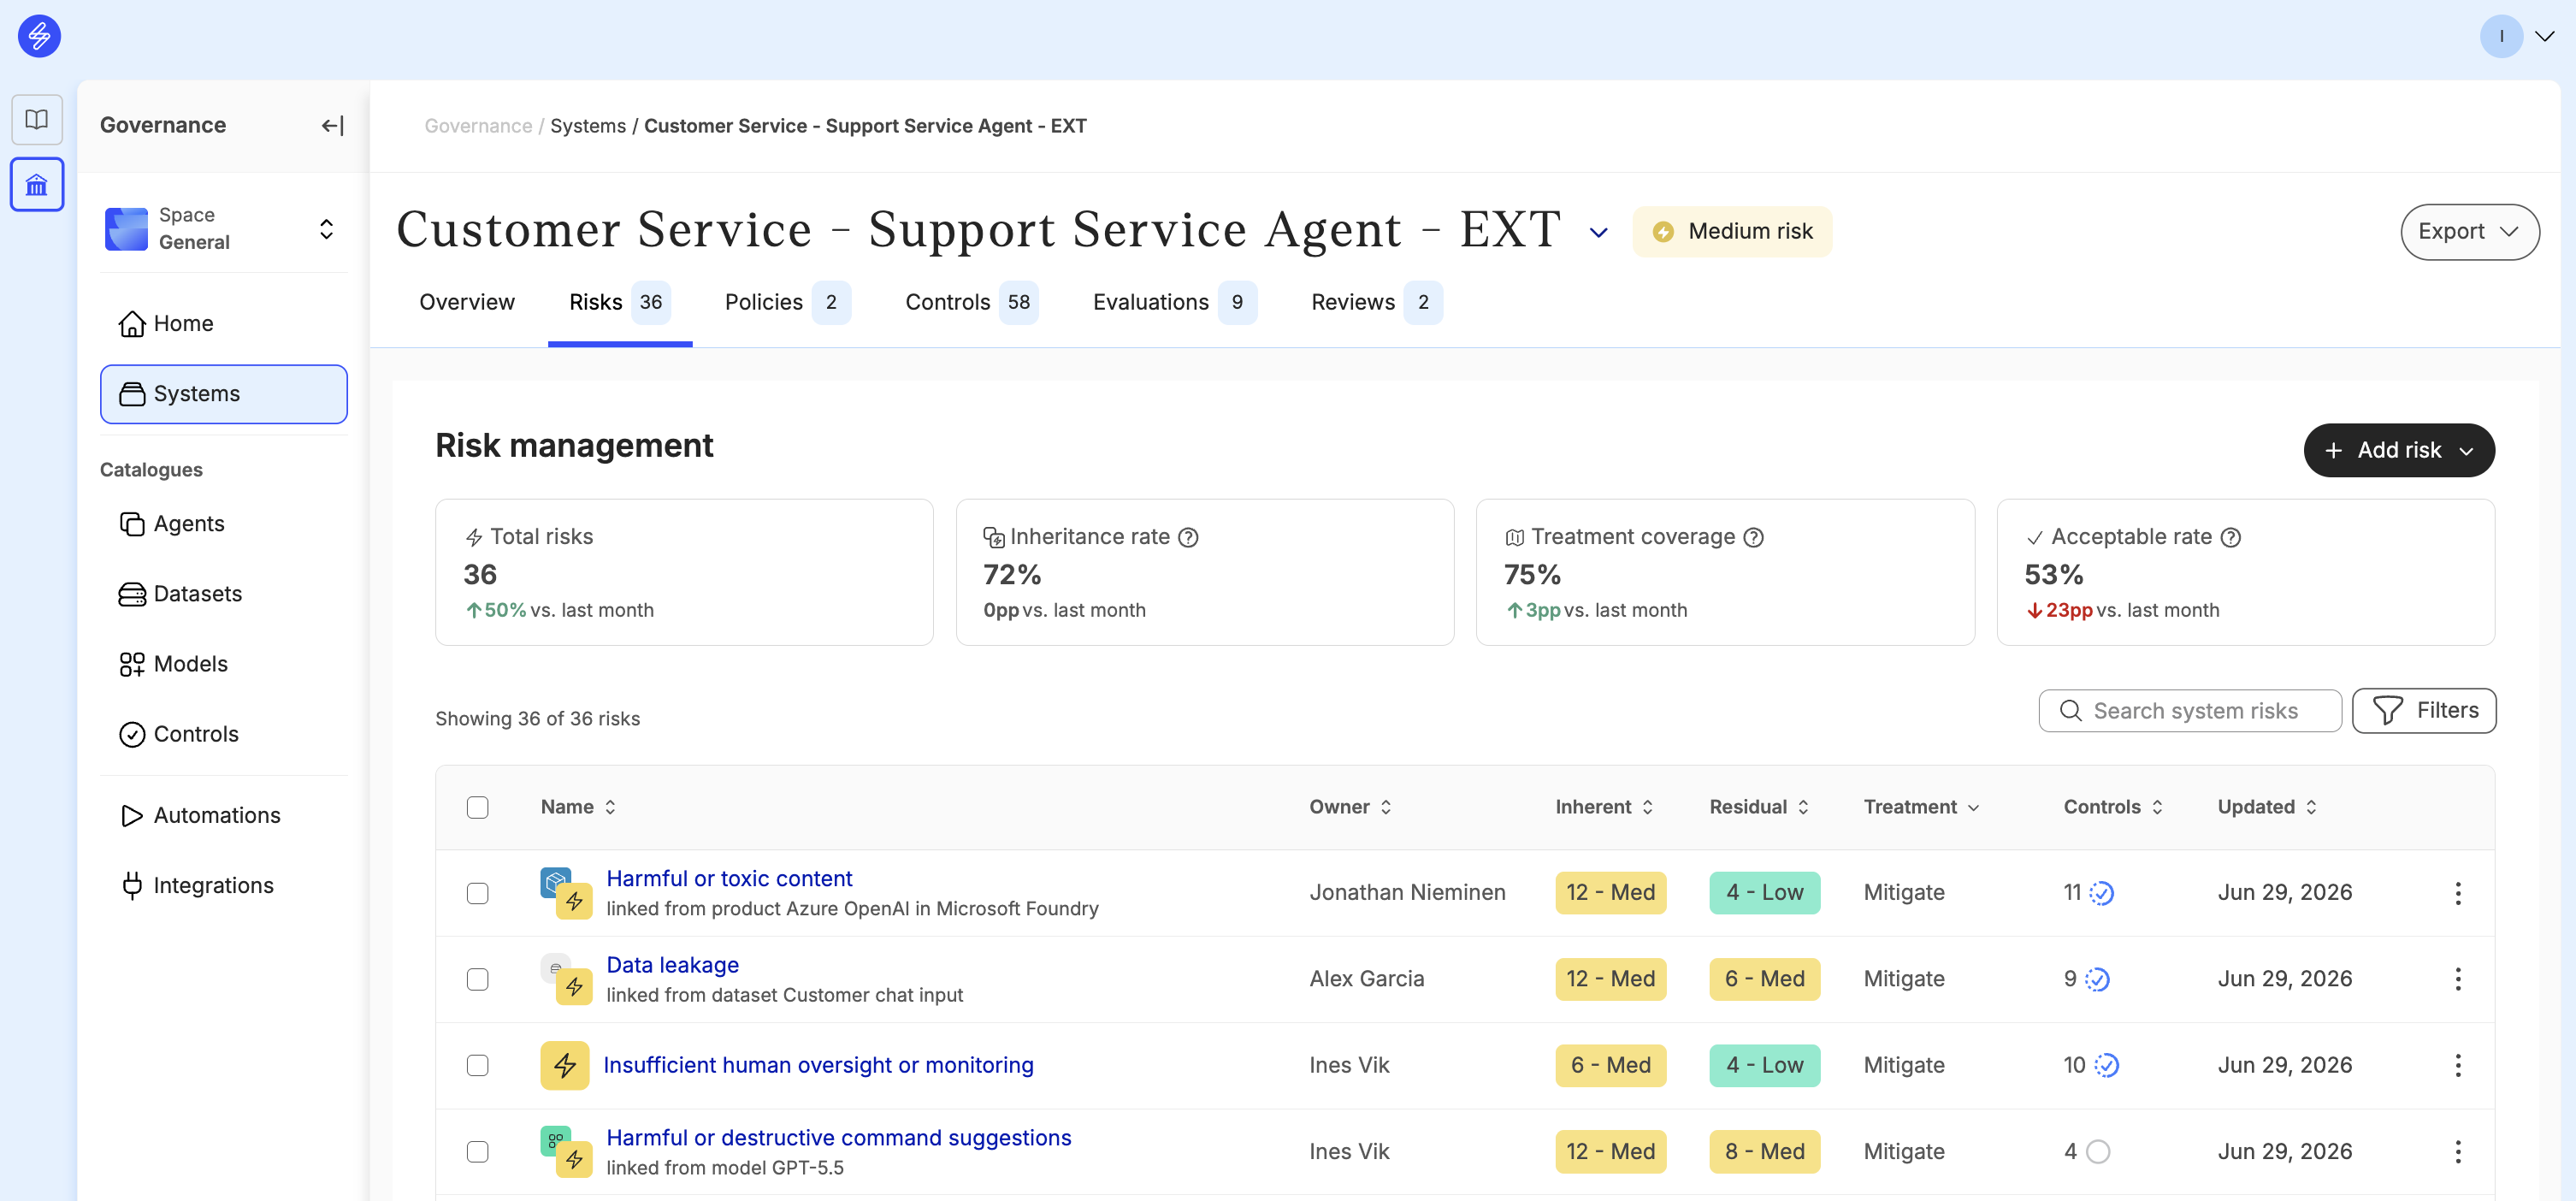2576x1201 pixels.
Task: Expand the system title dropdown chevron
Action: [1598, 233]
